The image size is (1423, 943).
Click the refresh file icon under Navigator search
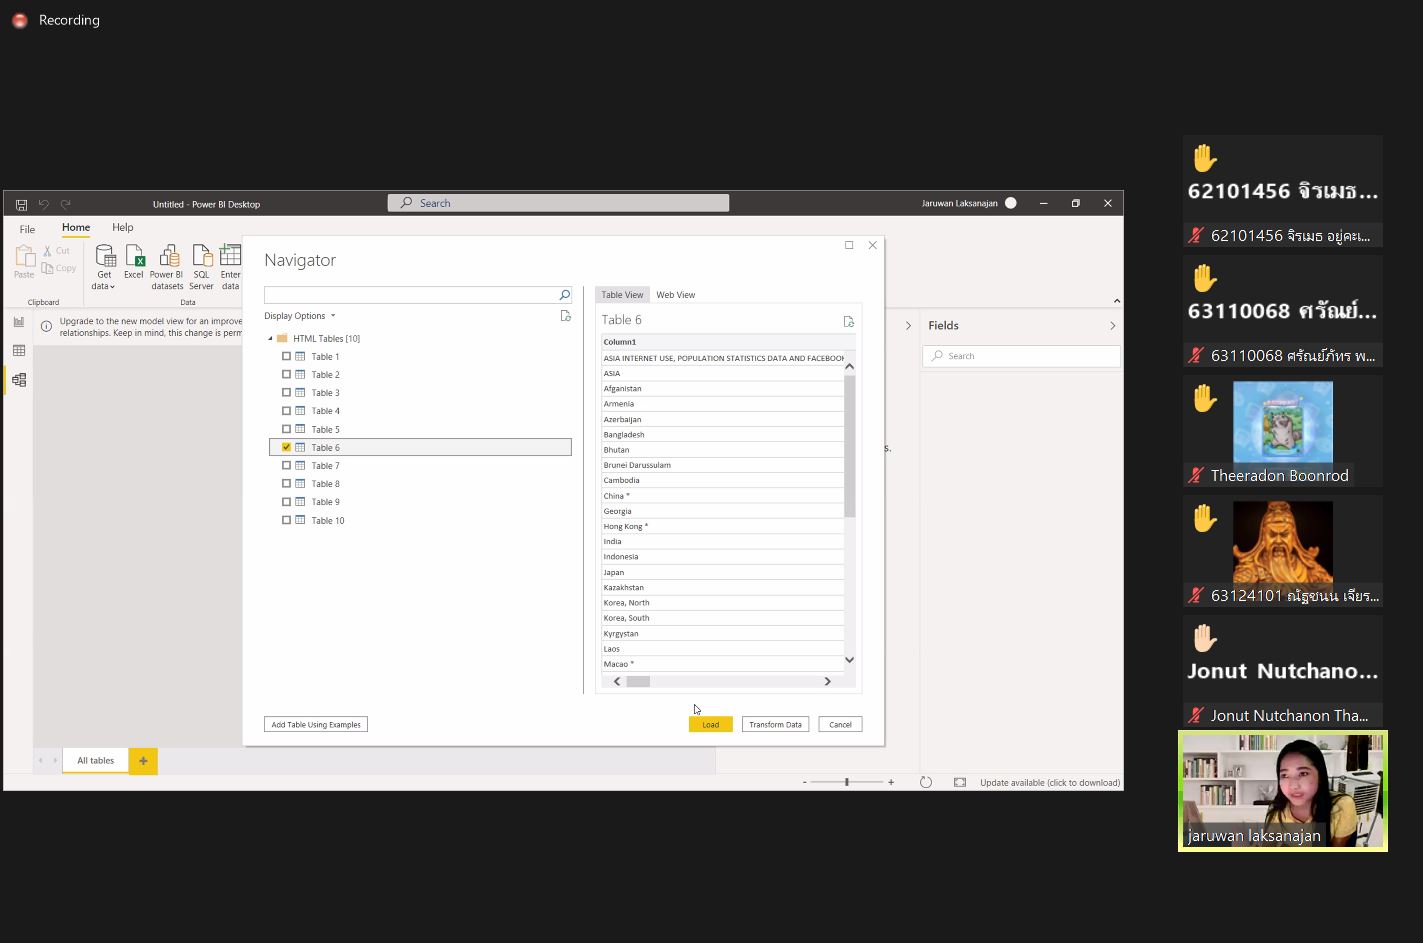point(565,316)
